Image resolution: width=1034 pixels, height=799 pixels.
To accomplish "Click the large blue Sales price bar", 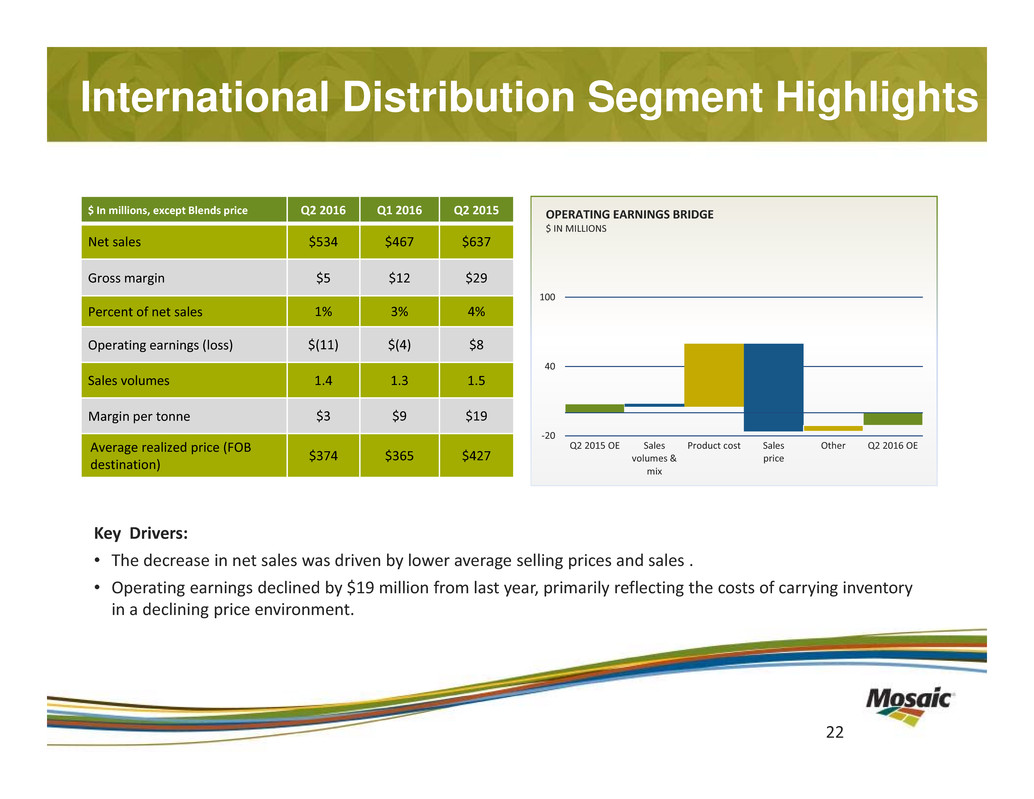I will click(x=773, y=387).
